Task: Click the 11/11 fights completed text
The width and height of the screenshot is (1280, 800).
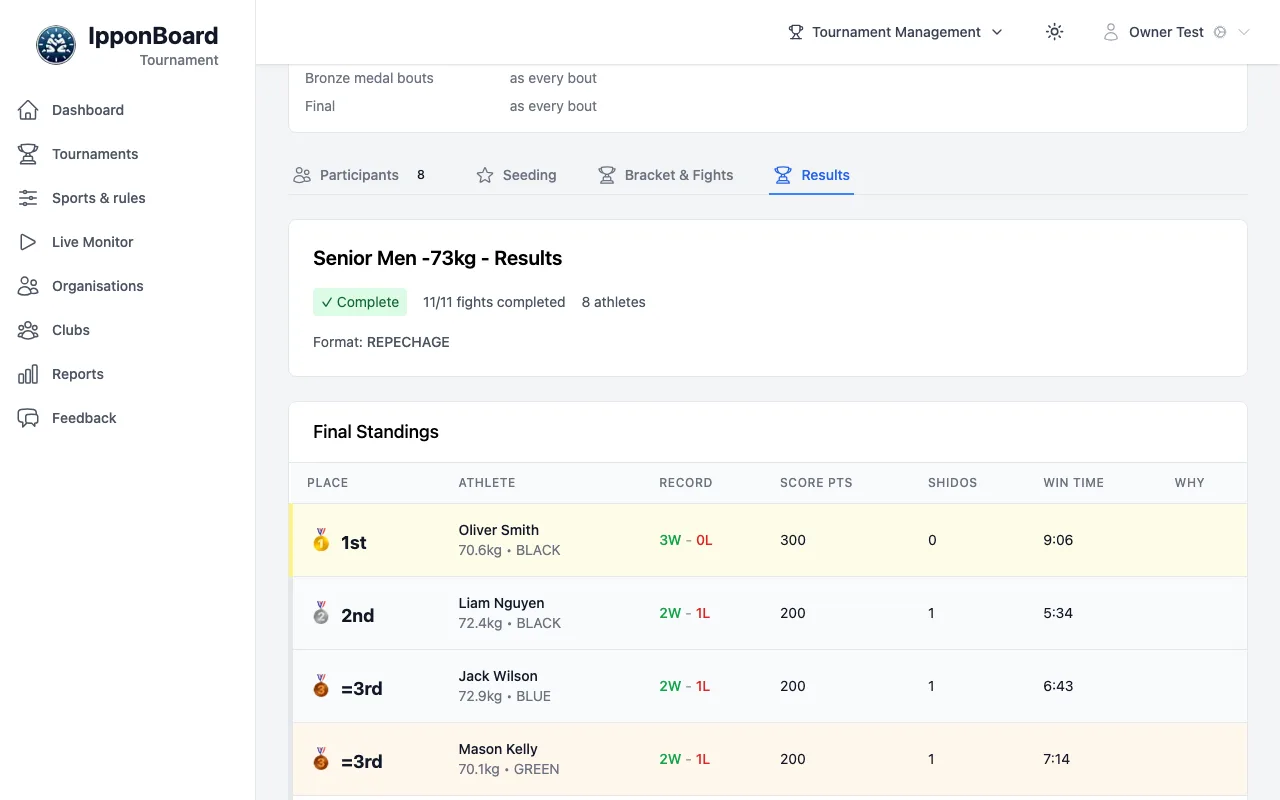Action: (x=494, y=302)
